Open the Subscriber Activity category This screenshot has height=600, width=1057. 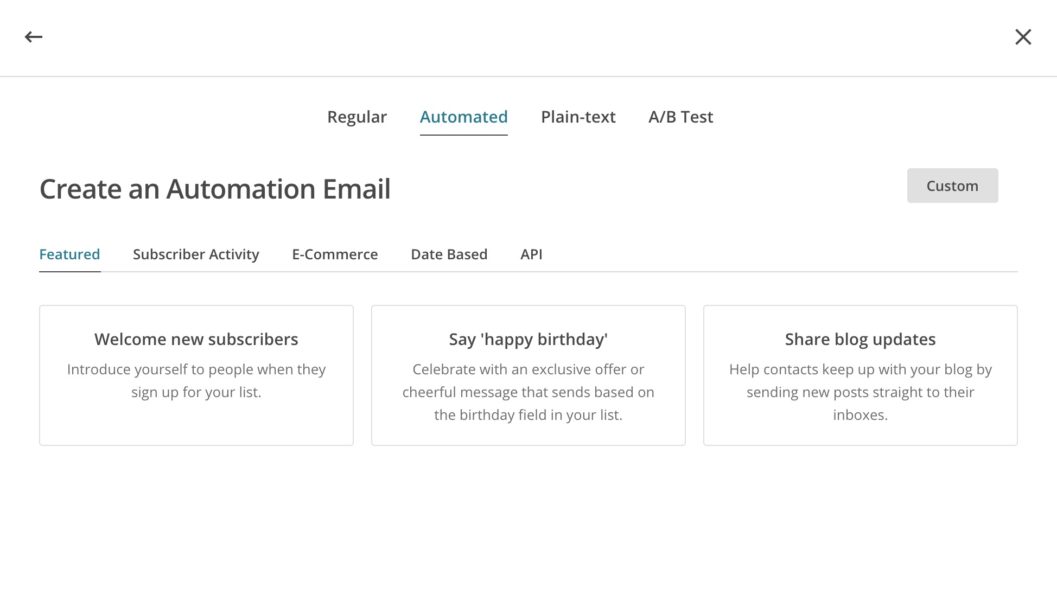tap(195, 253)
